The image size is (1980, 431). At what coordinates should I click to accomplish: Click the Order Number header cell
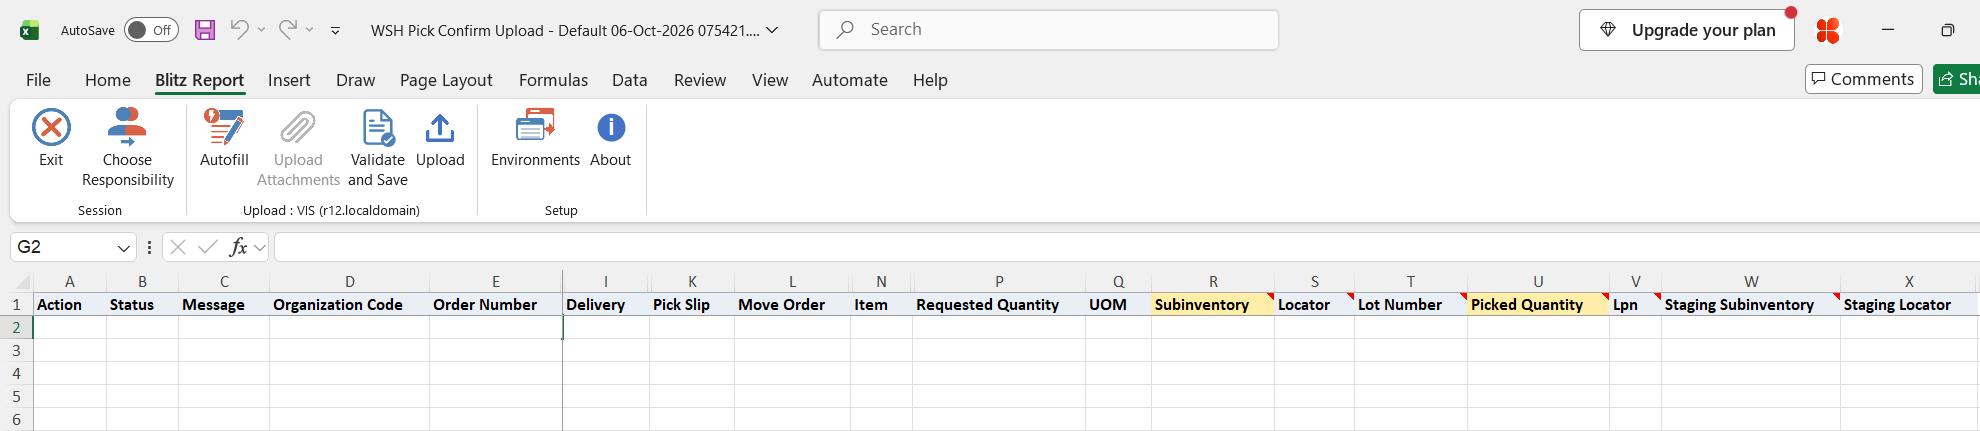click(x=495, y=305)
